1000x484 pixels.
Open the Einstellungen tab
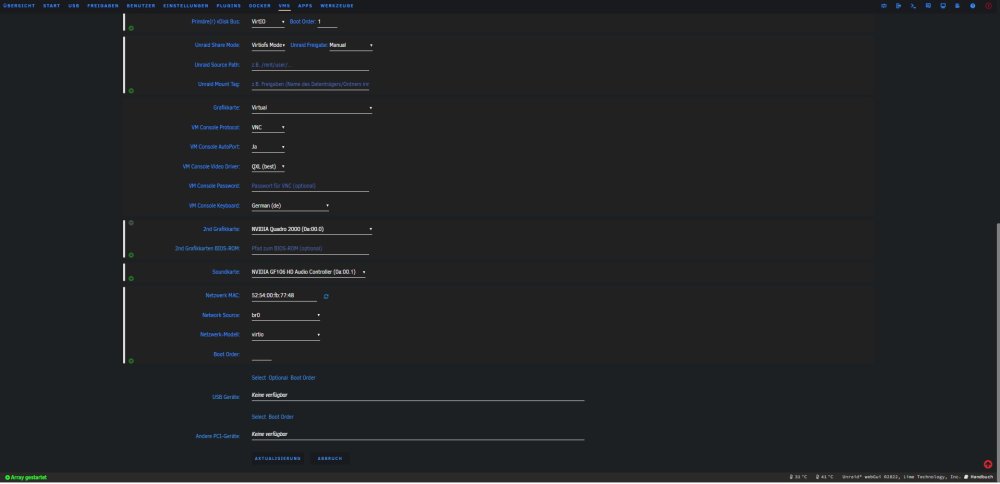186,6
